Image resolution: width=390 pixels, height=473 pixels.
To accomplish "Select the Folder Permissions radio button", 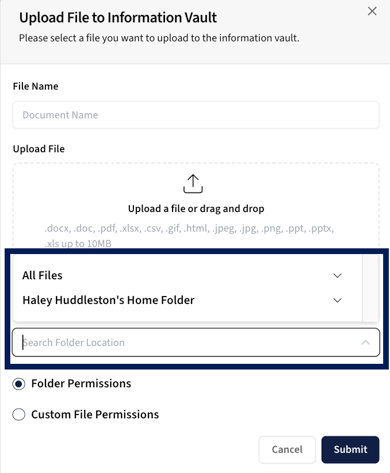I will pos(19,384).
